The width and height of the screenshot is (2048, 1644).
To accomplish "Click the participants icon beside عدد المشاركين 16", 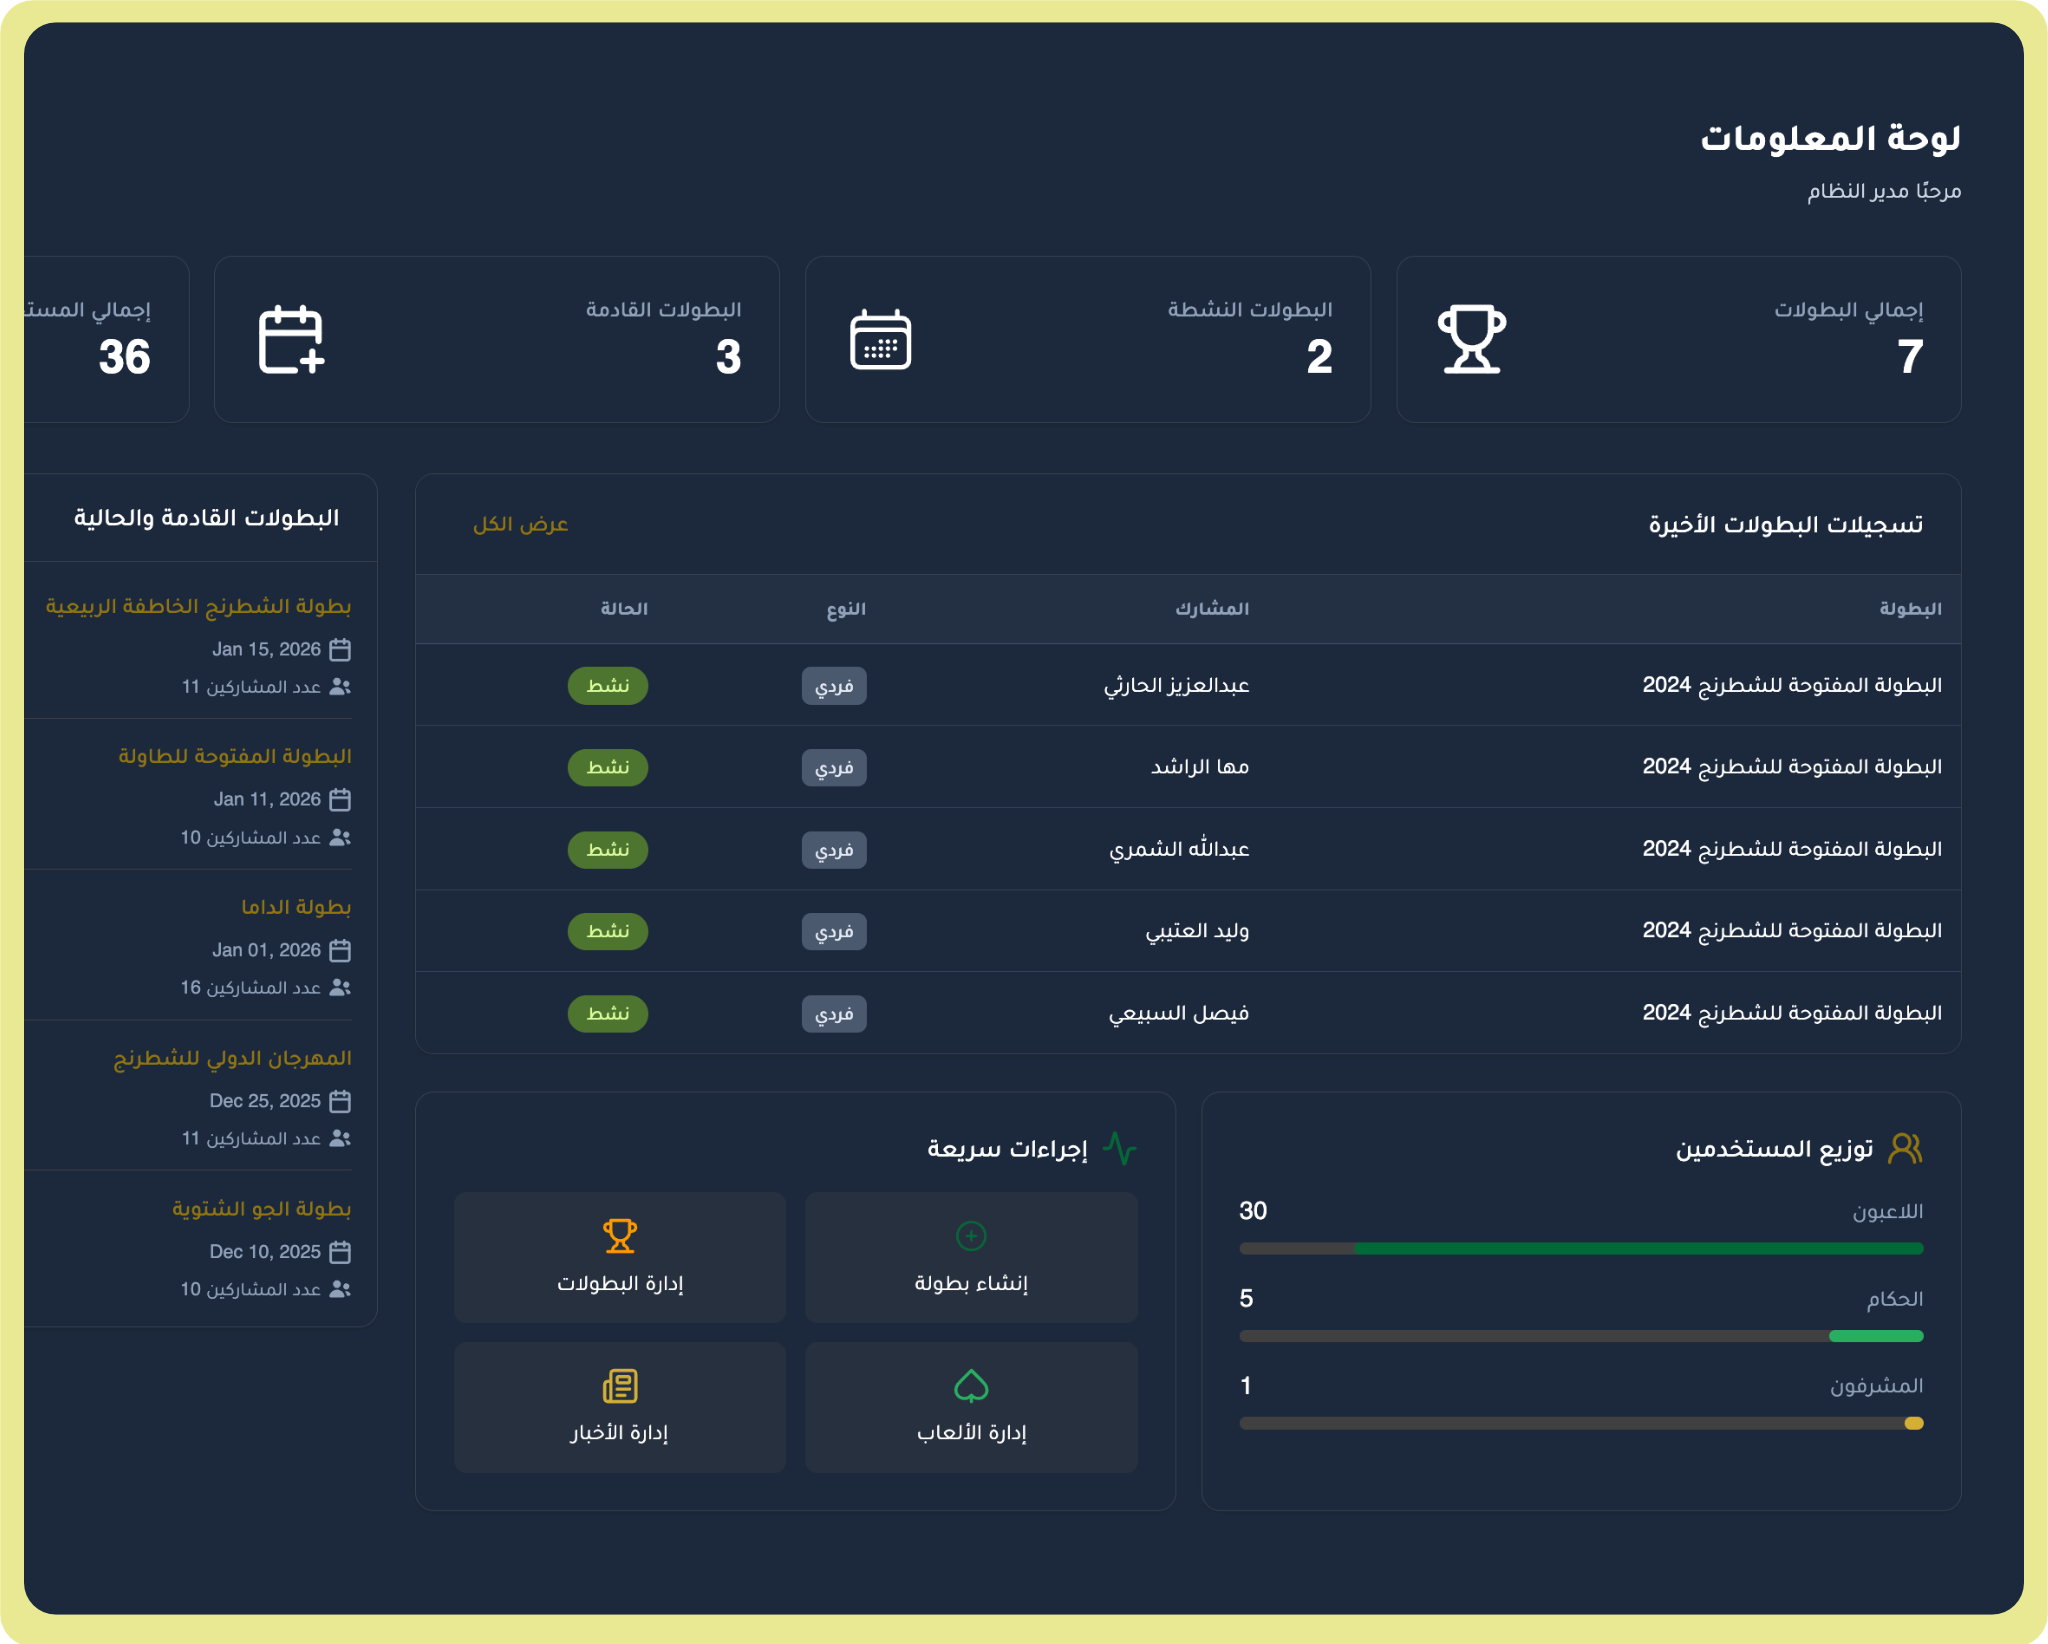I will pos(340,986).
